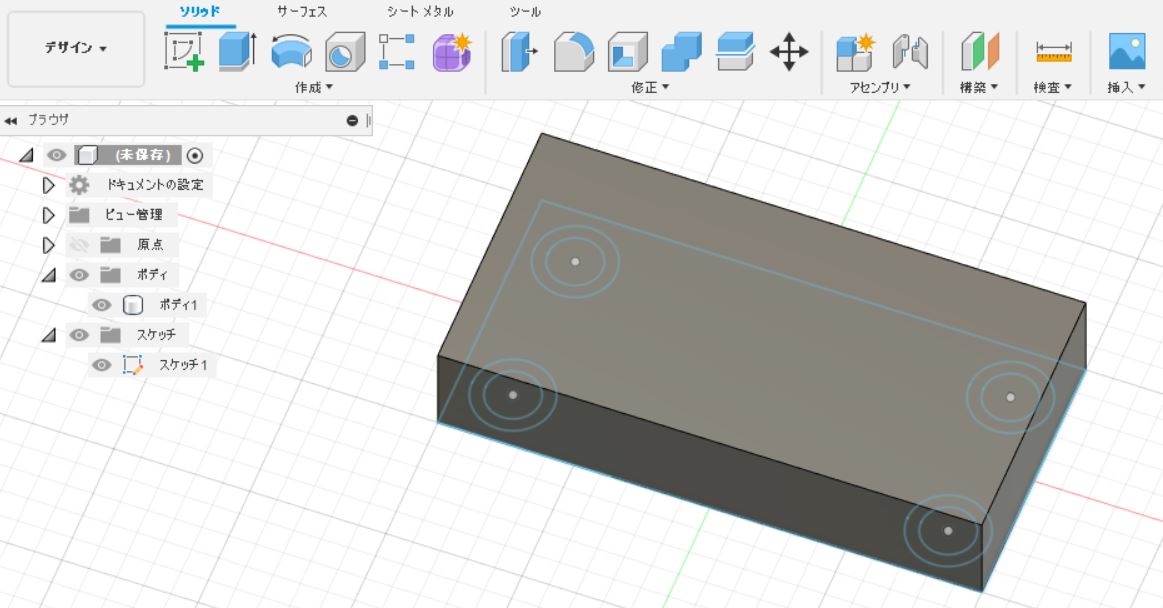1163x608 pixels.
Task: Click the root component cube icon
Action: tap(88, 155)
